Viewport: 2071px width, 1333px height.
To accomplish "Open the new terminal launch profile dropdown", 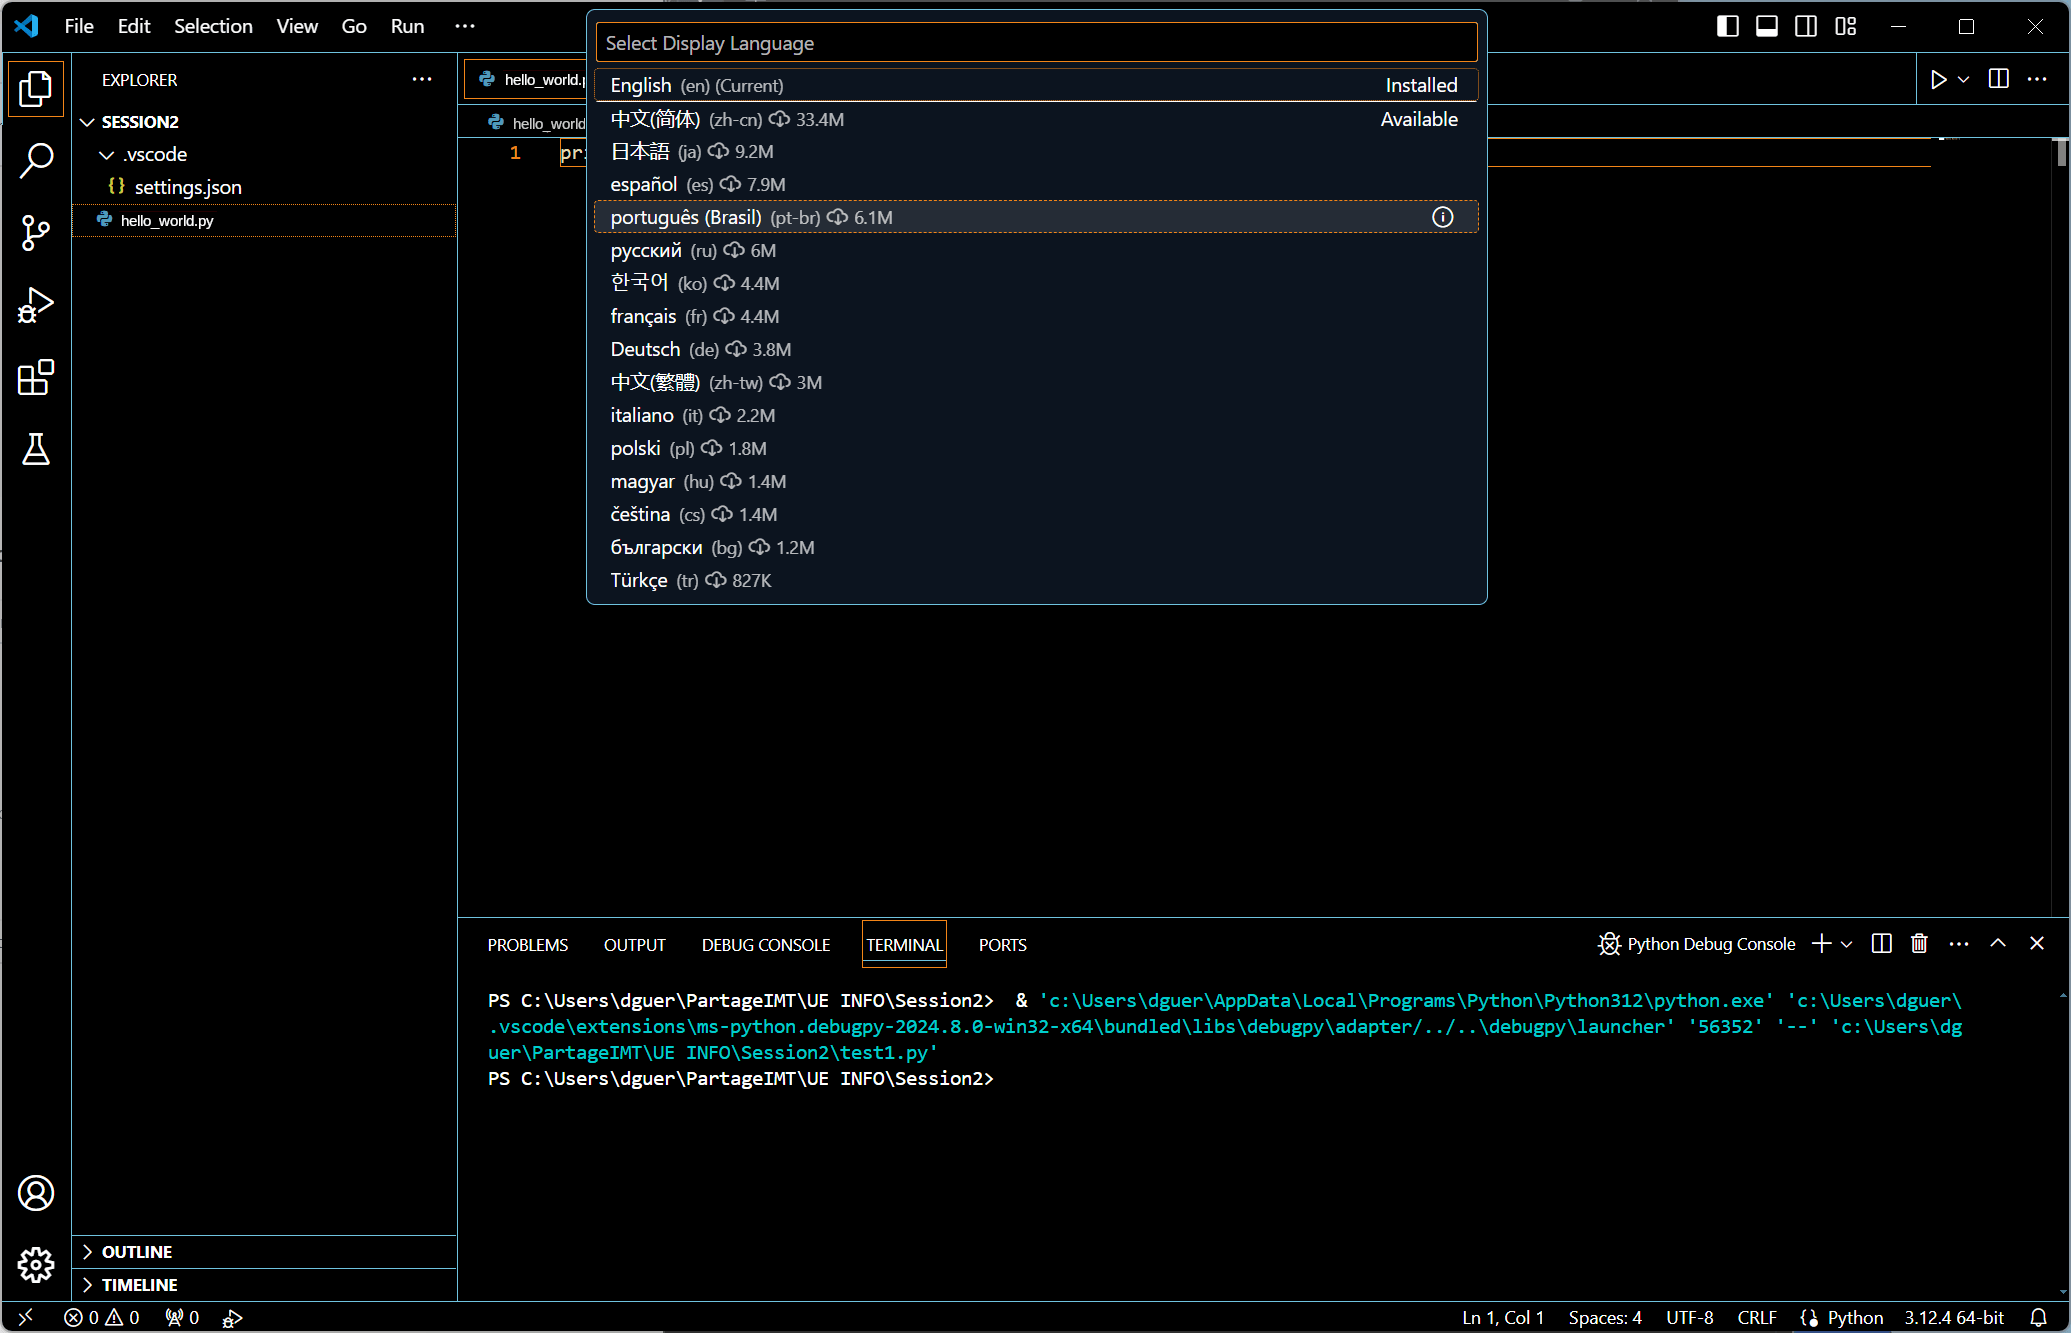I will pos(1847,944).
